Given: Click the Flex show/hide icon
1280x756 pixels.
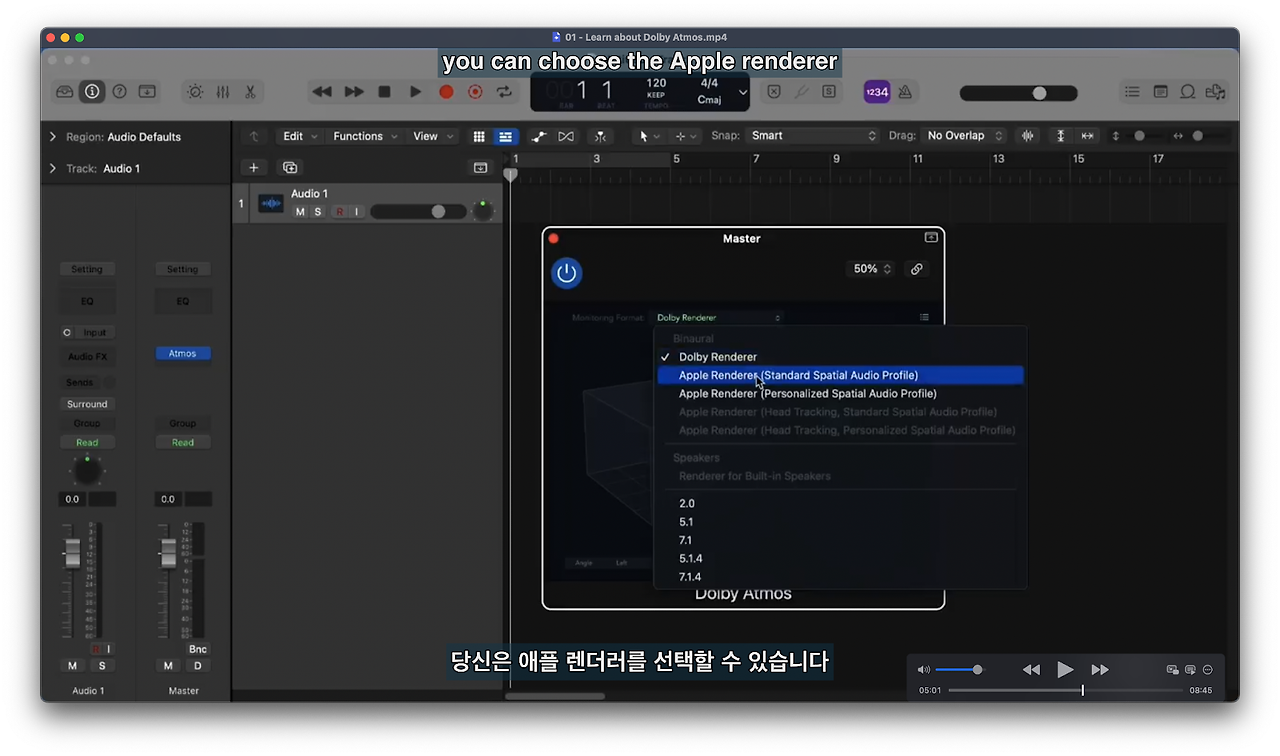Looking at the screenshot, I should 566,136.
